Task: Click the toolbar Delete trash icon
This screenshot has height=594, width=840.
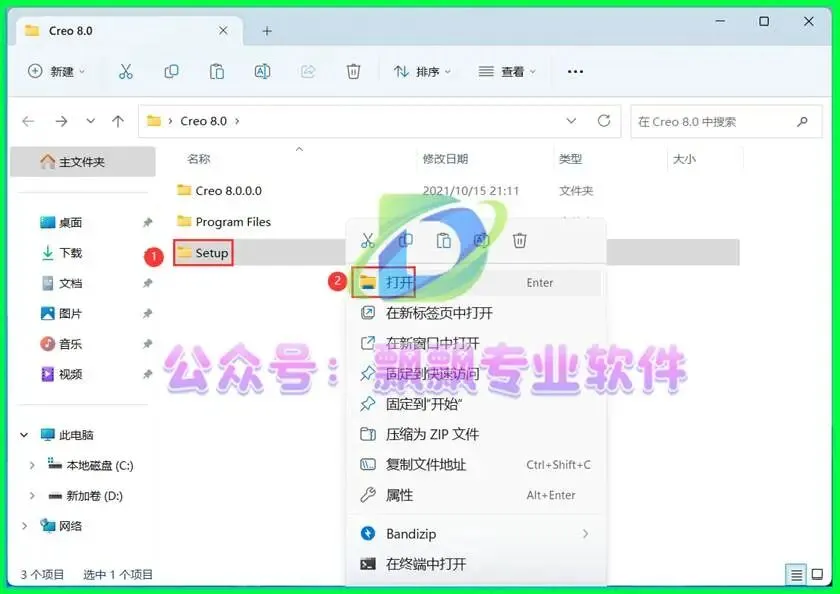Action: point(353,71)
